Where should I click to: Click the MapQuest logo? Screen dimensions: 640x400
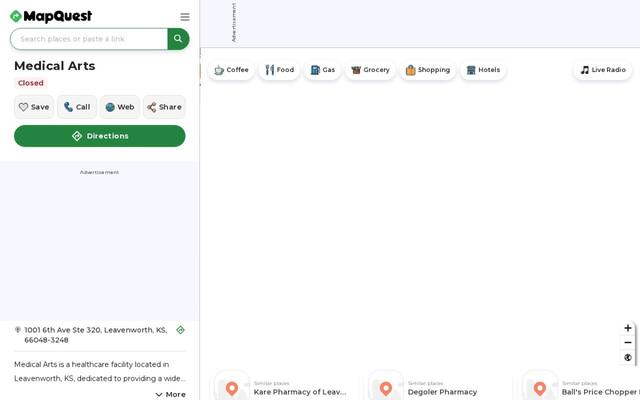point(51,16)
